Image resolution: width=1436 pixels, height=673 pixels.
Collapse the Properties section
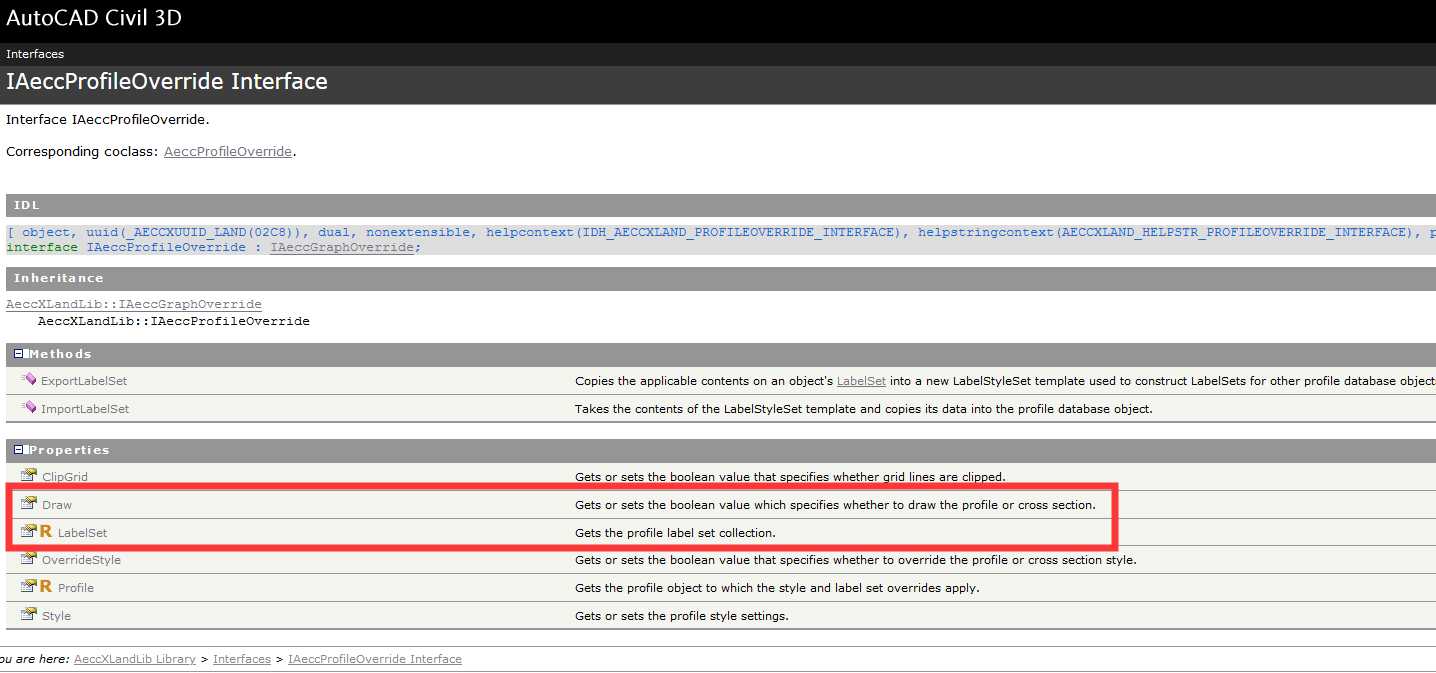coord(19,450)
